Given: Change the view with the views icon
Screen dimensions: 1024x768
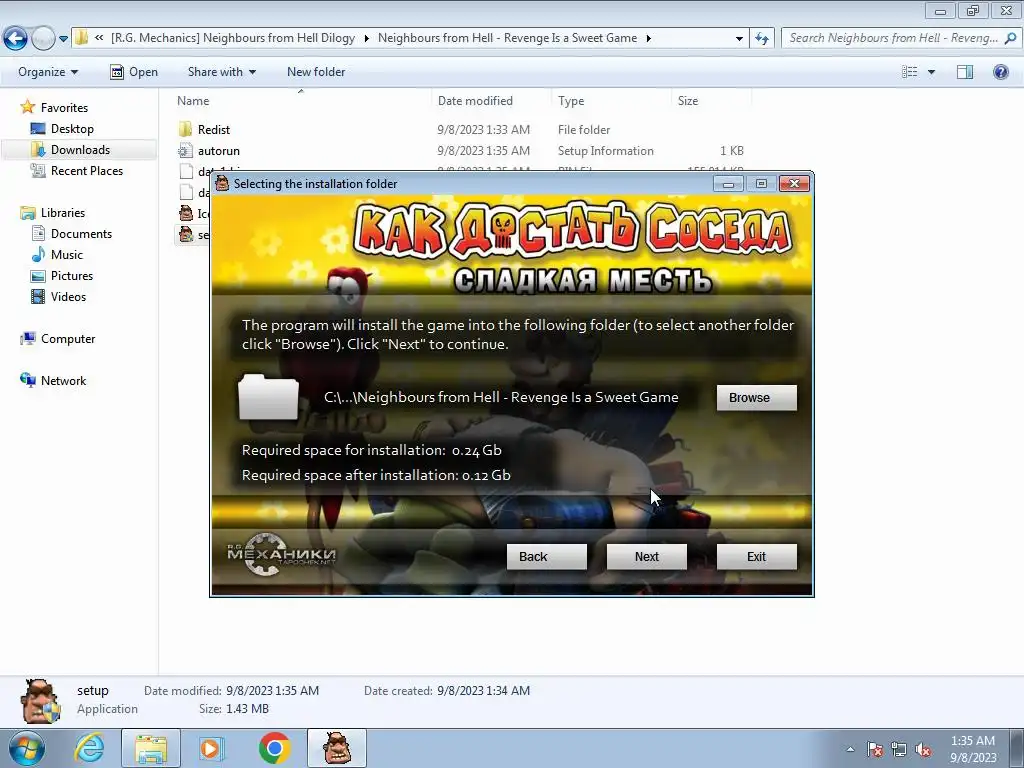Looking at the screenshot, I should pyautogui.click(x=910, y=72).
